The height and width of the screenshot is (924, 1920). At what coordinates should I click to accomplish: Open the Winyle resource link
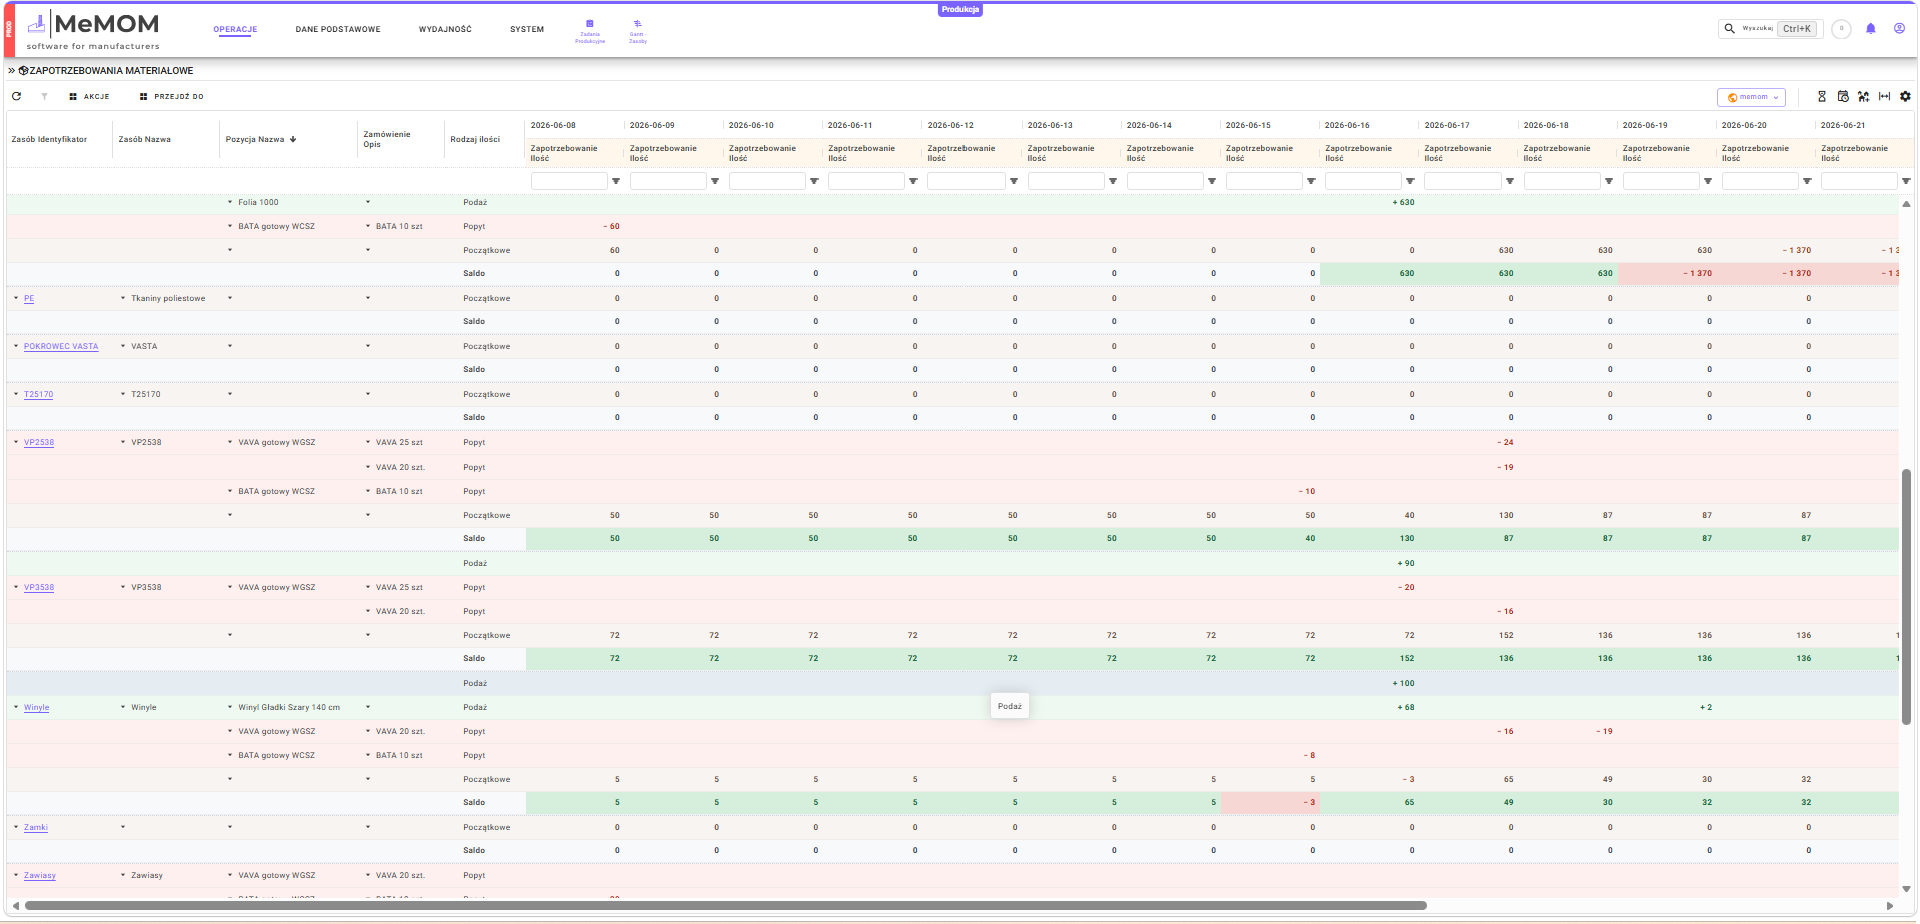tap(37, 707)
